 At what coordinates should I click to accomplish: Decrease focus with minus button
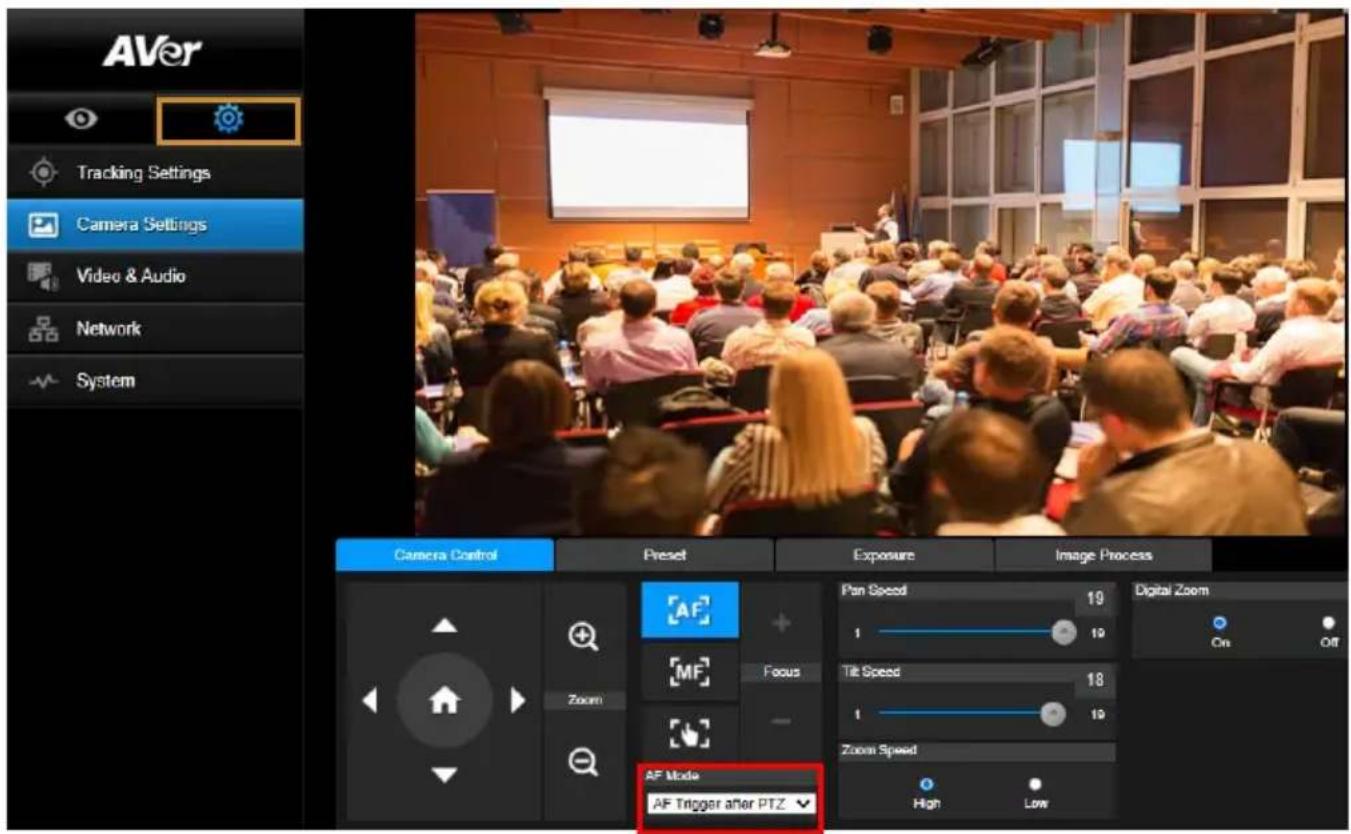782,721
